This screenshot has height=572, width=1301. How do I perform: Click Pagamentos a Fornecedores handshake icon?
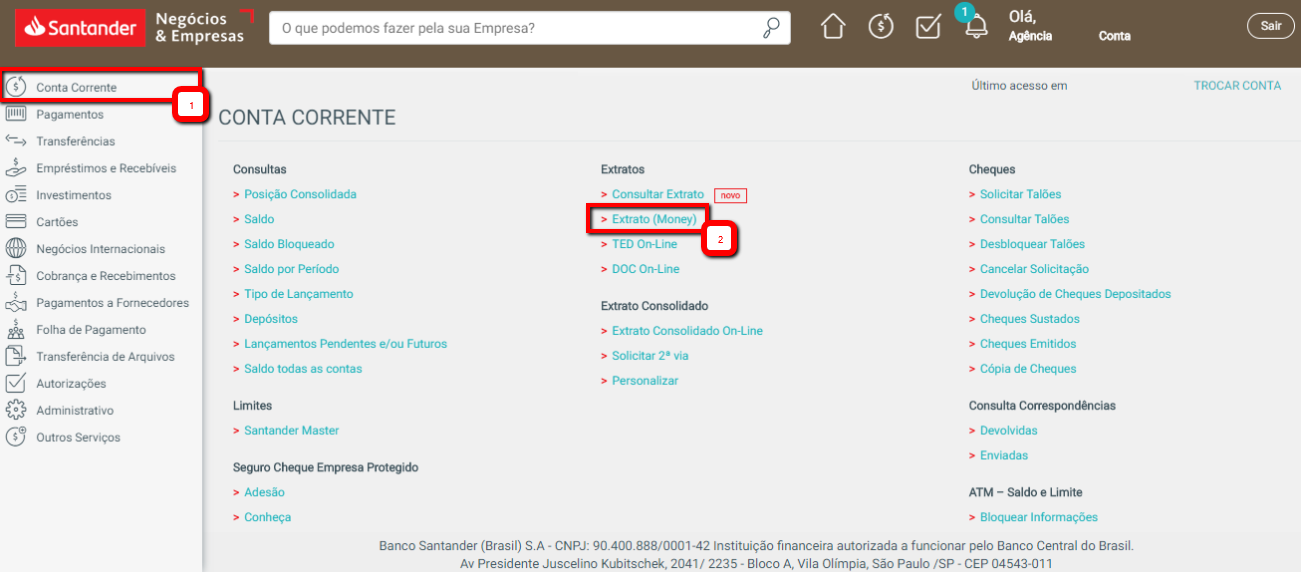click(16, 303)
